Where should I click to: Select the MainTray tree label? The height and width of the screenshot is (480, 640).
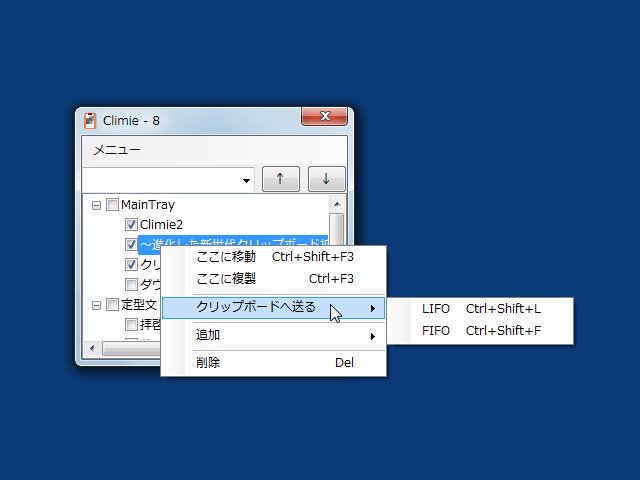tap(148, 204)
